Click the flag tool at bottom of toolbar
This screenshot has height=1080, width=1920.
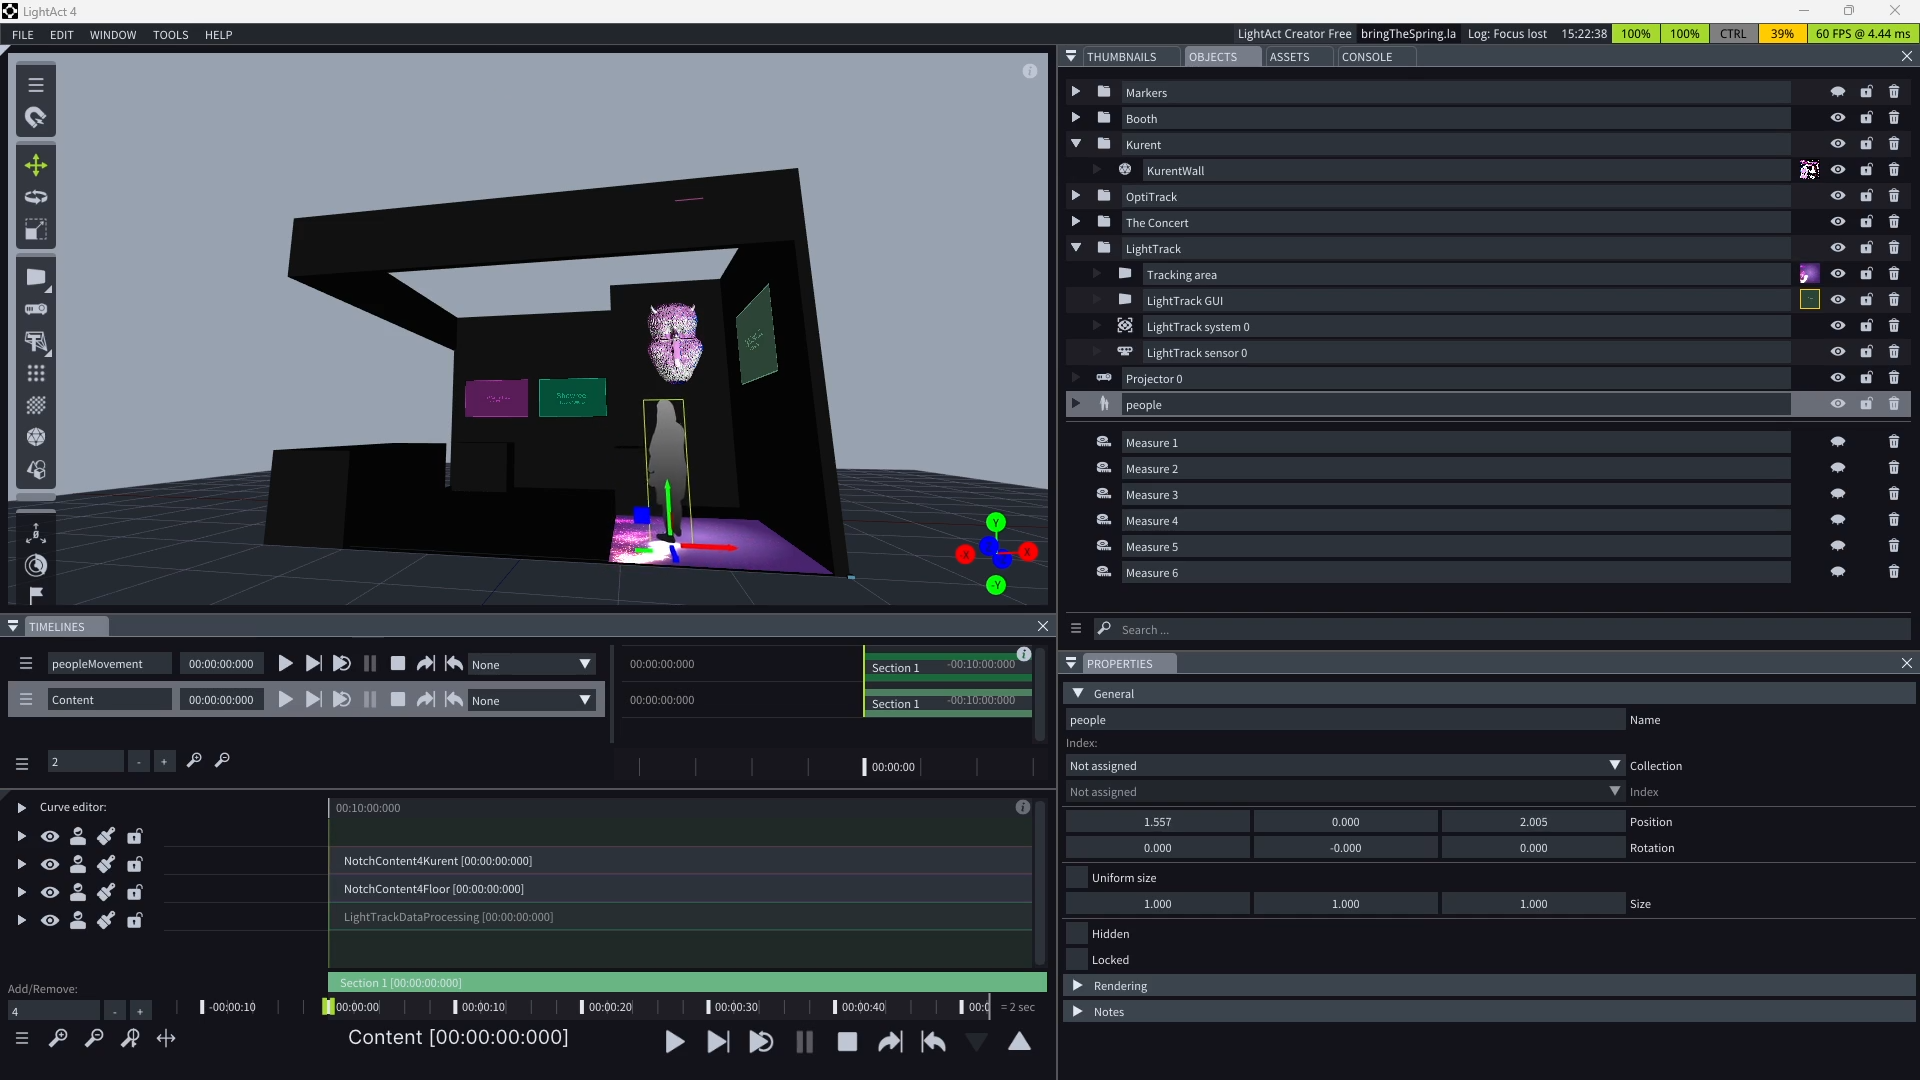pos(36,595)
